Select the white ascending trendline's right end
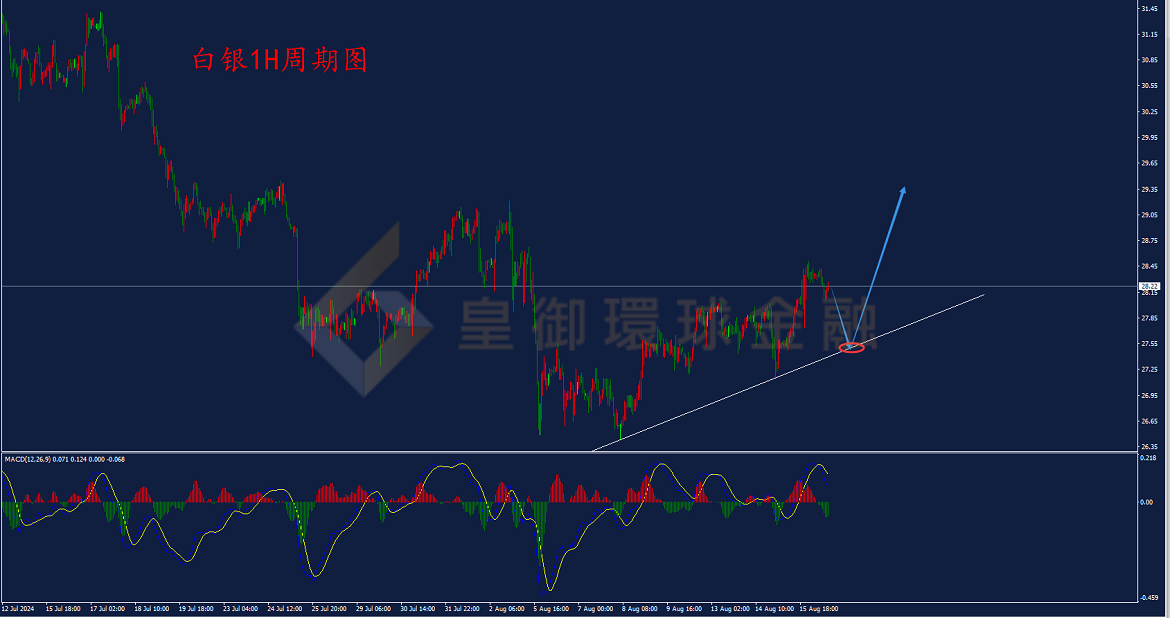This screenshot has height=618, width=1170. [x=983, y=295]
